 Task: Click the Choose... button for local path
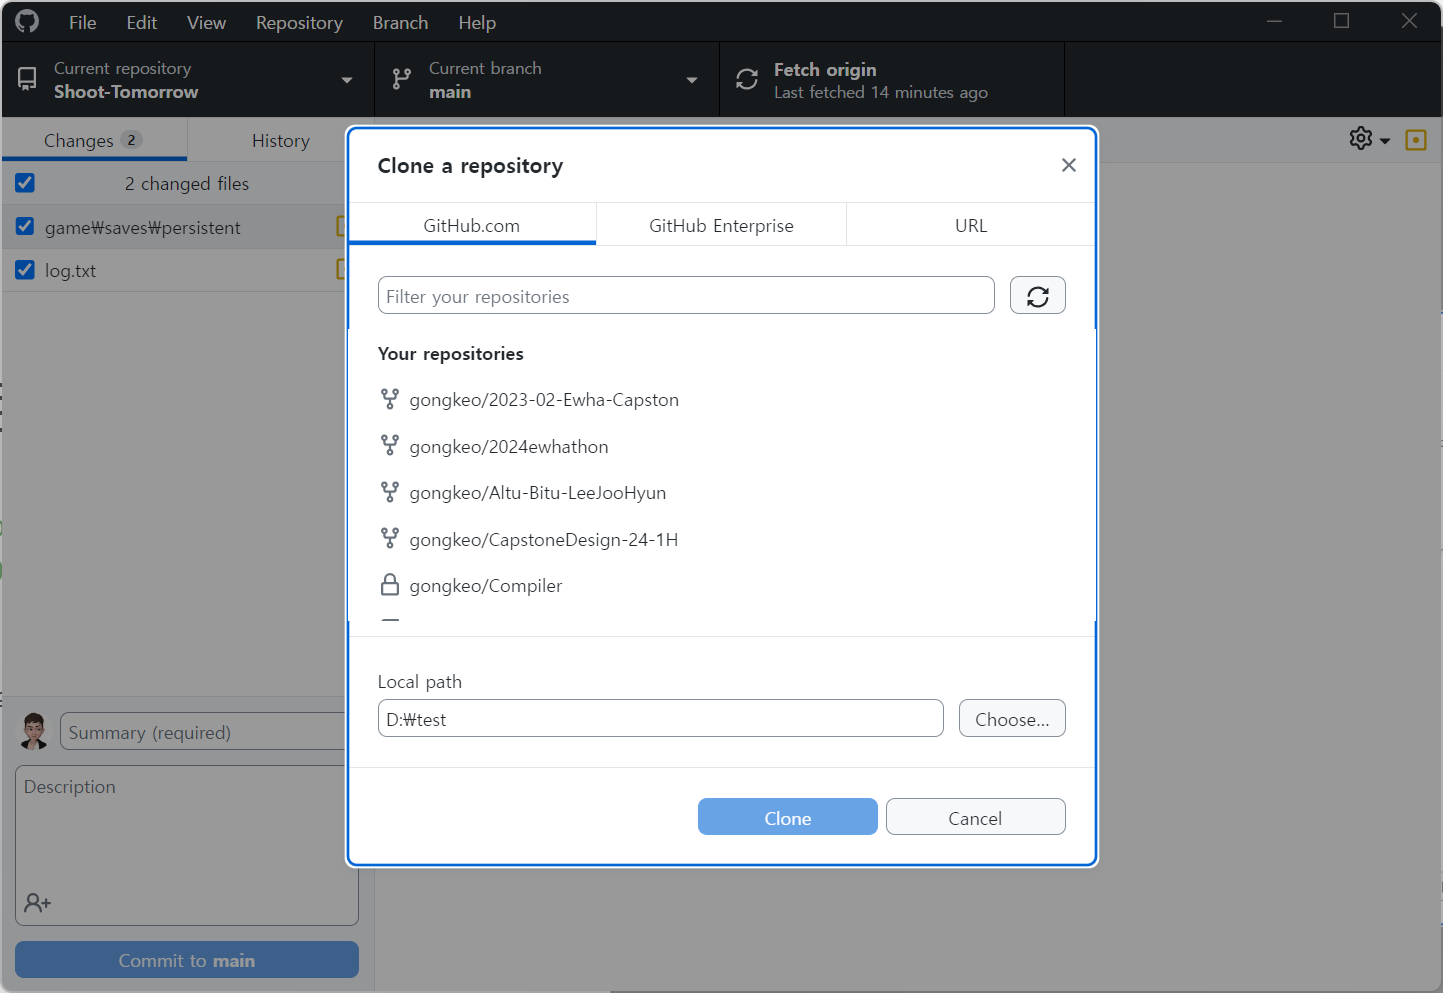point(1012,718)
